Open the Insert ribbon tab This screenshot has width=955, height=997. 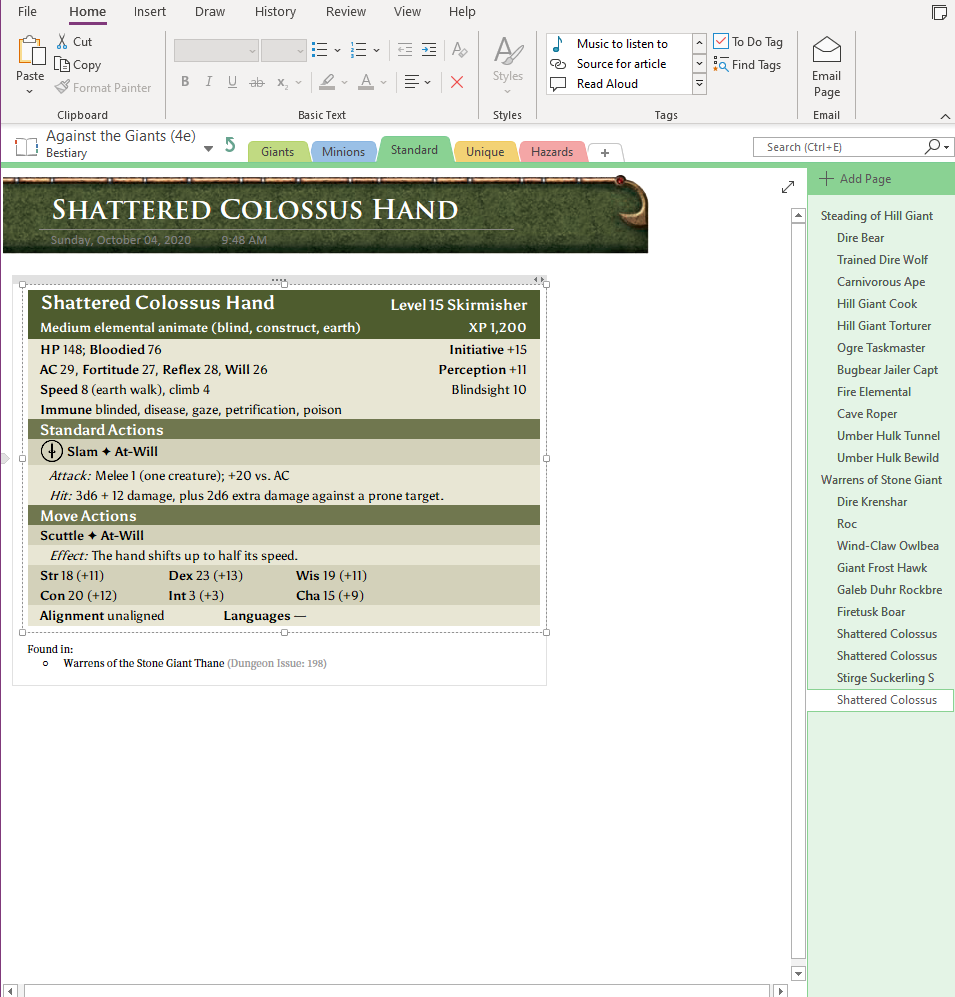(x=149, y=11)
